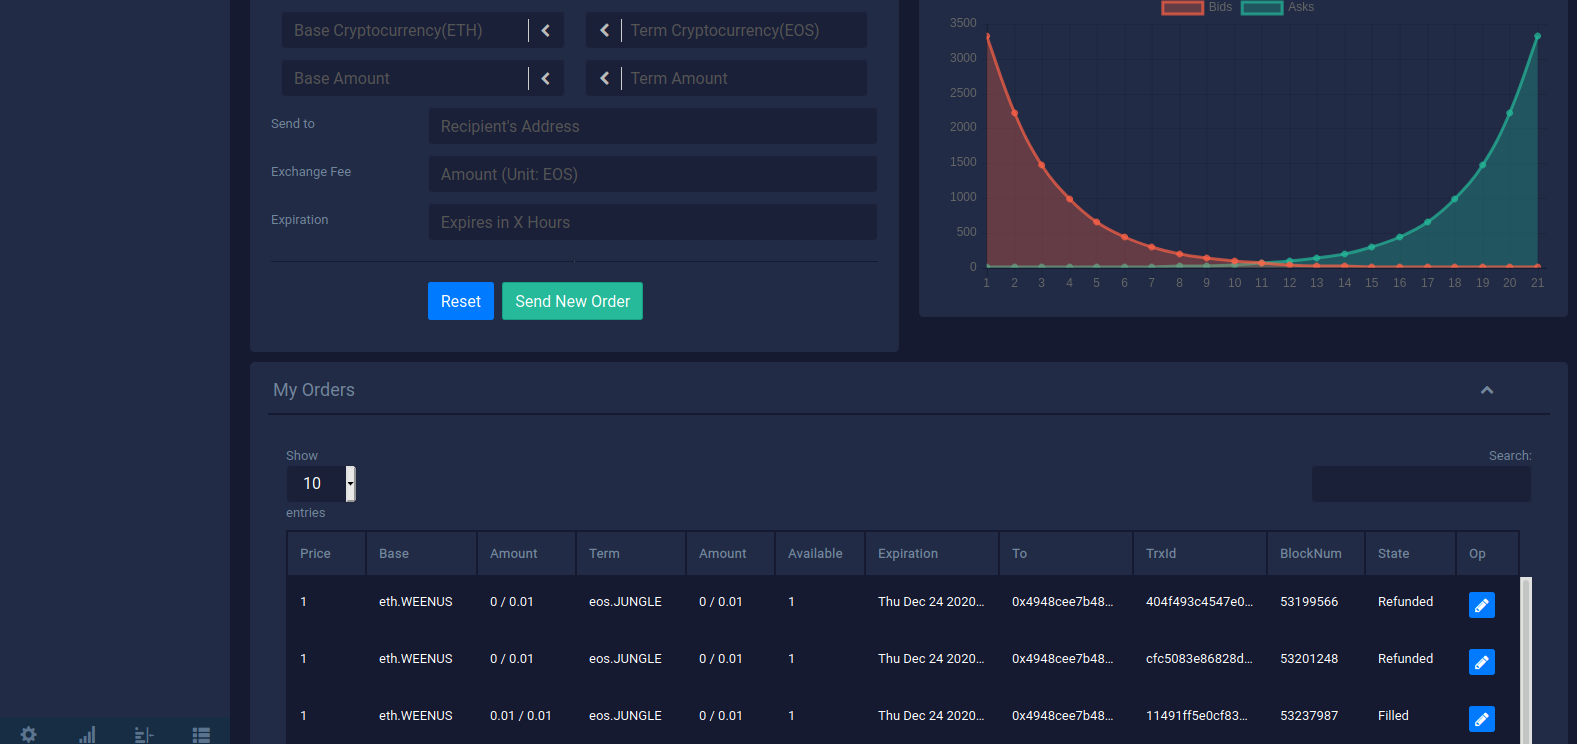This screenshot has height=744, width=1577.
Task: Click the orders table Search box
Action: click(x=1420, y=484)
